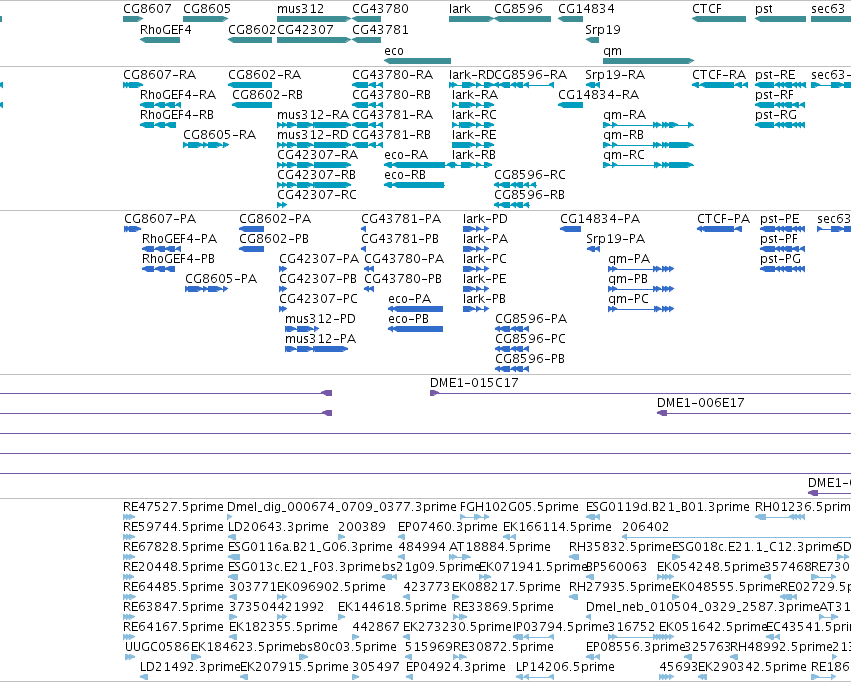Click protein eco-PB
This screenshot has width=851, height=682.
415,329
